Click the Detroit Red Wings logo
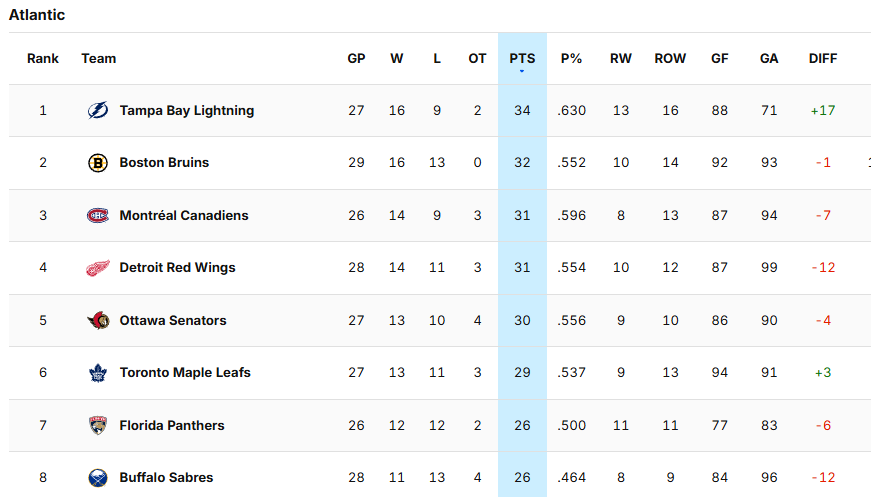Image resolution: width=871 pixels, height=497 pixels. (98, 268)
